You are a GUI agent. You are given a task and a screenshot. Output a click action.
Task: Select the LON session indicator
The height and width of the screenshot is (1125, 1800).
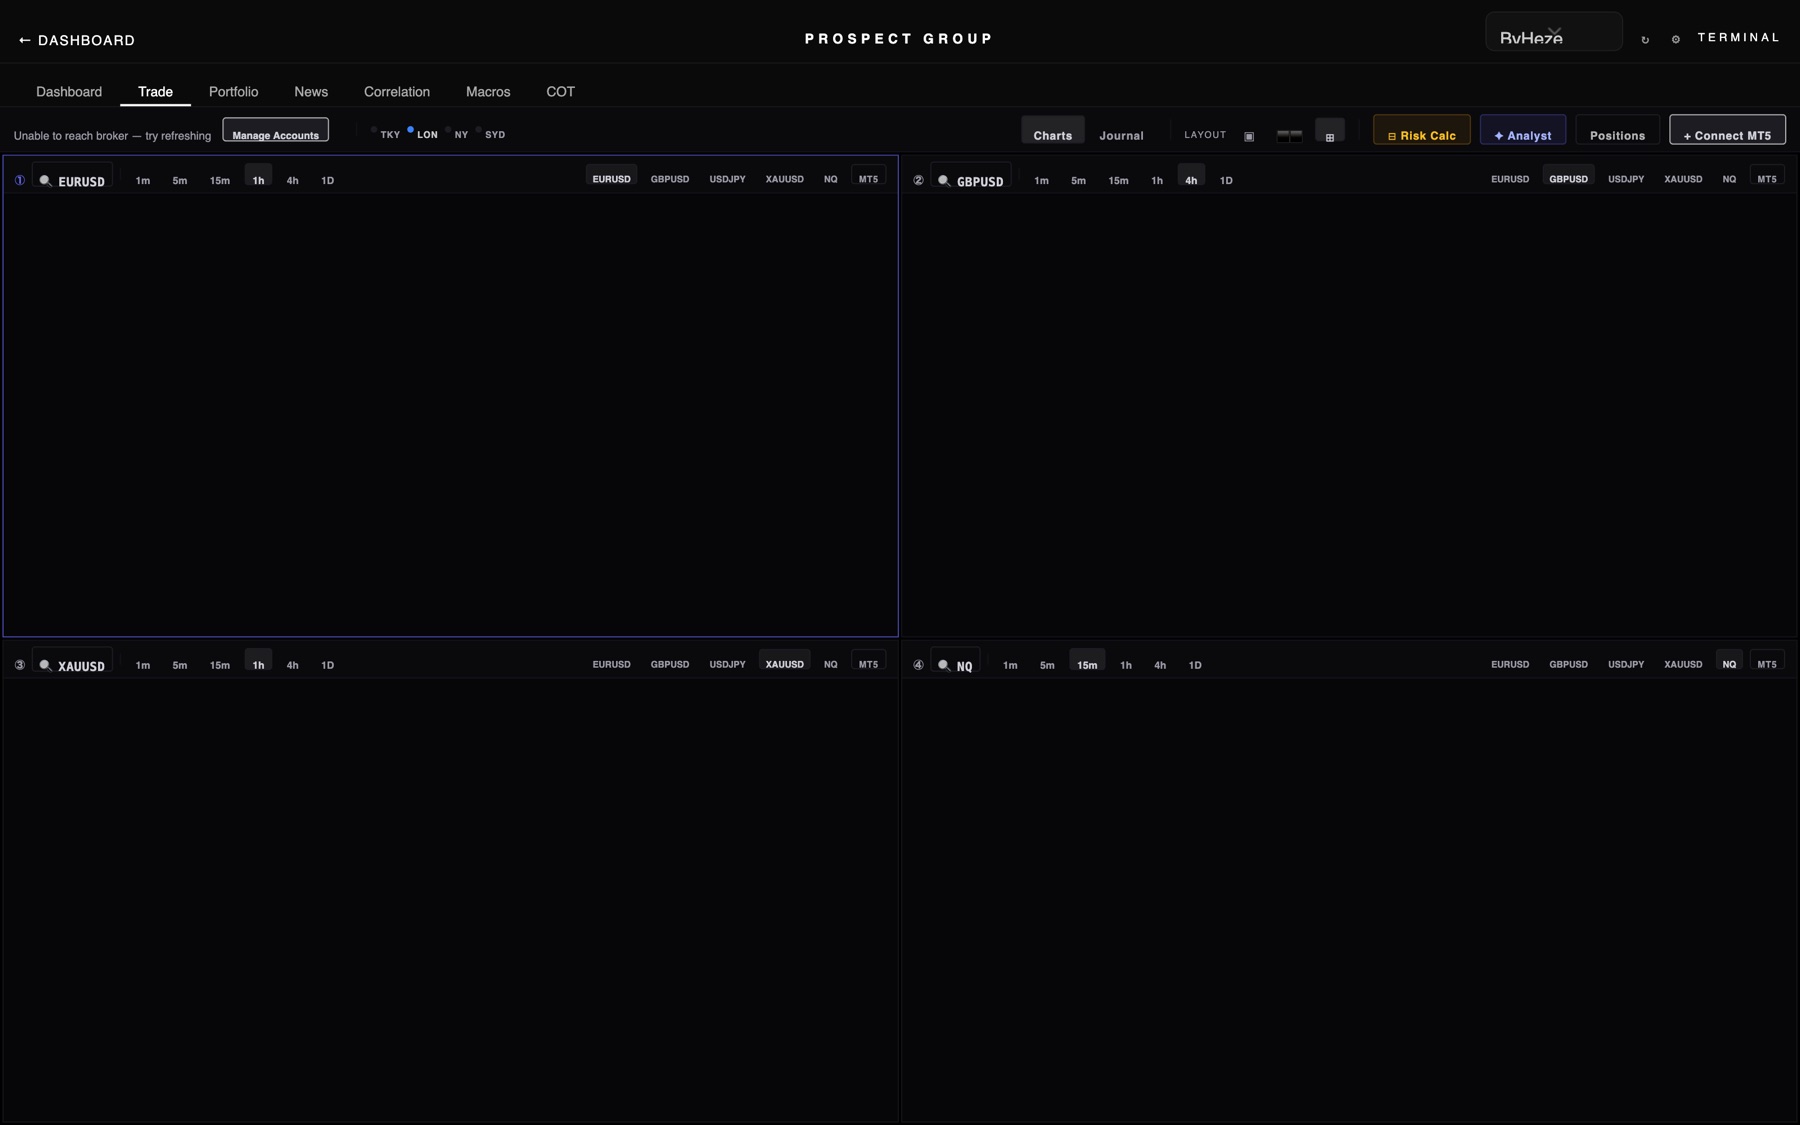tap(423, 133)
